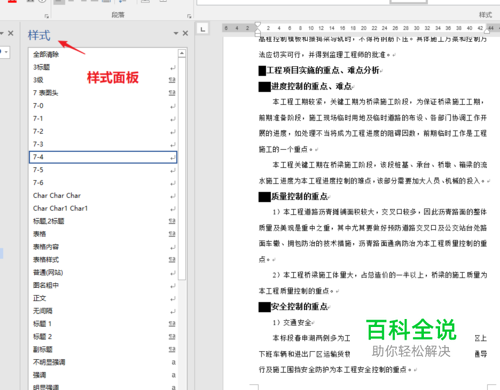Image resolution: width=500 pixels, height=390 pixels.
Task: Open the paragraph settings dialog launcher
Action: pyautogui.click(x=189, y=16)
